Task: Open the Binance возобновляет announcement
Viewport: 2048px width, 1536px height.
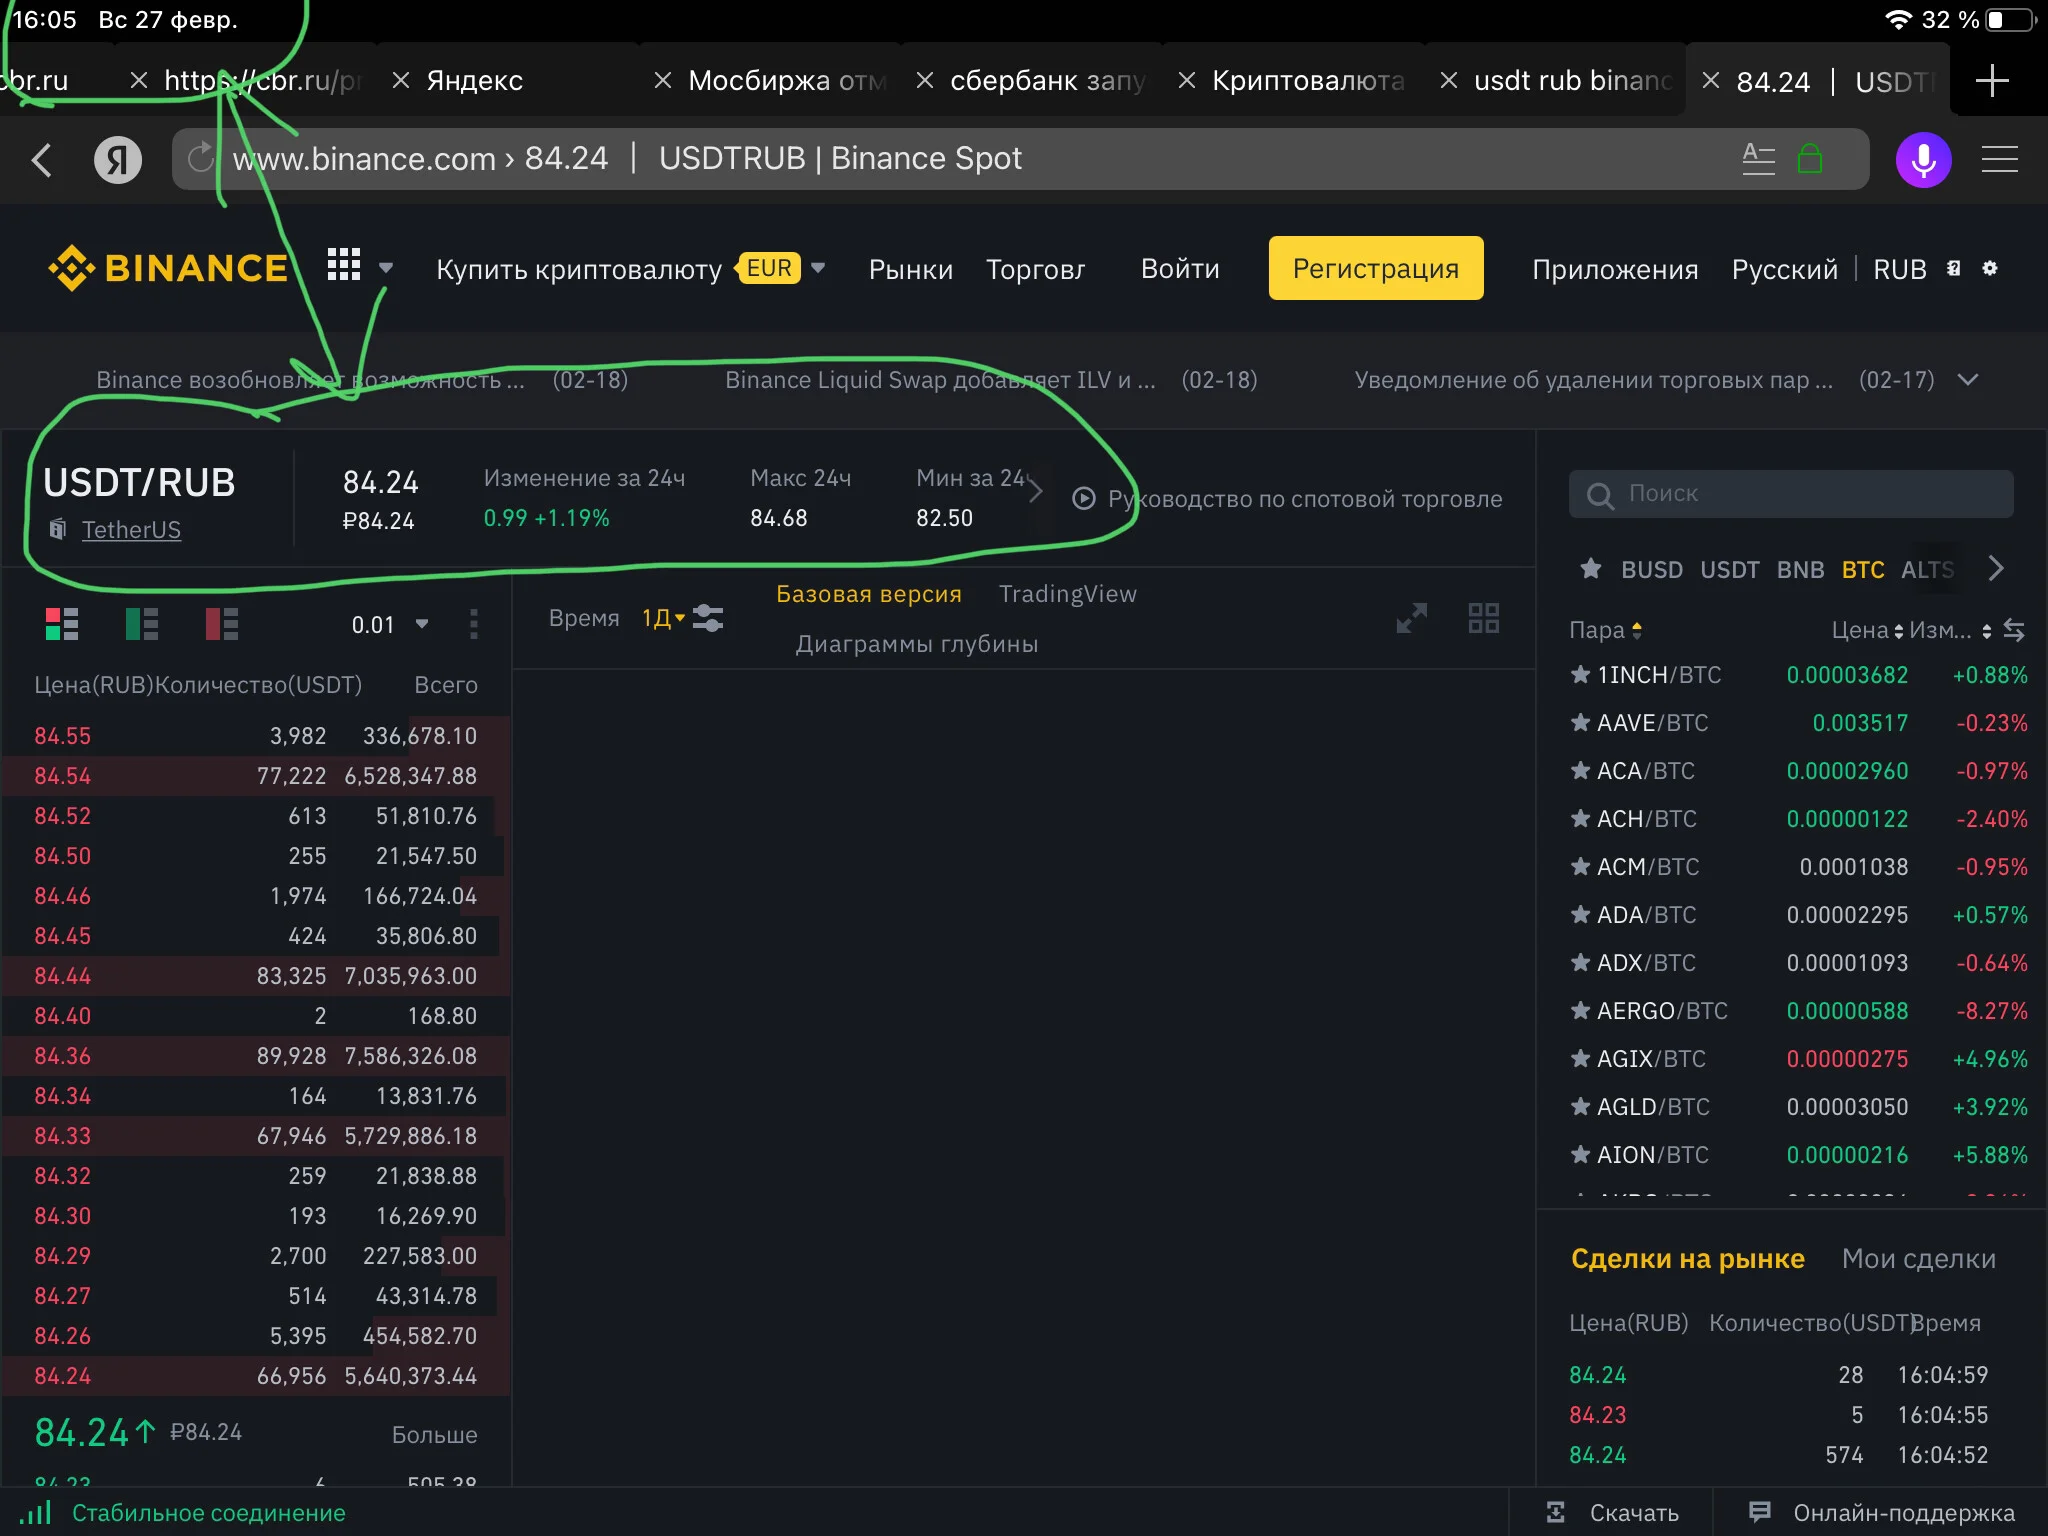Action: point(310,380)
